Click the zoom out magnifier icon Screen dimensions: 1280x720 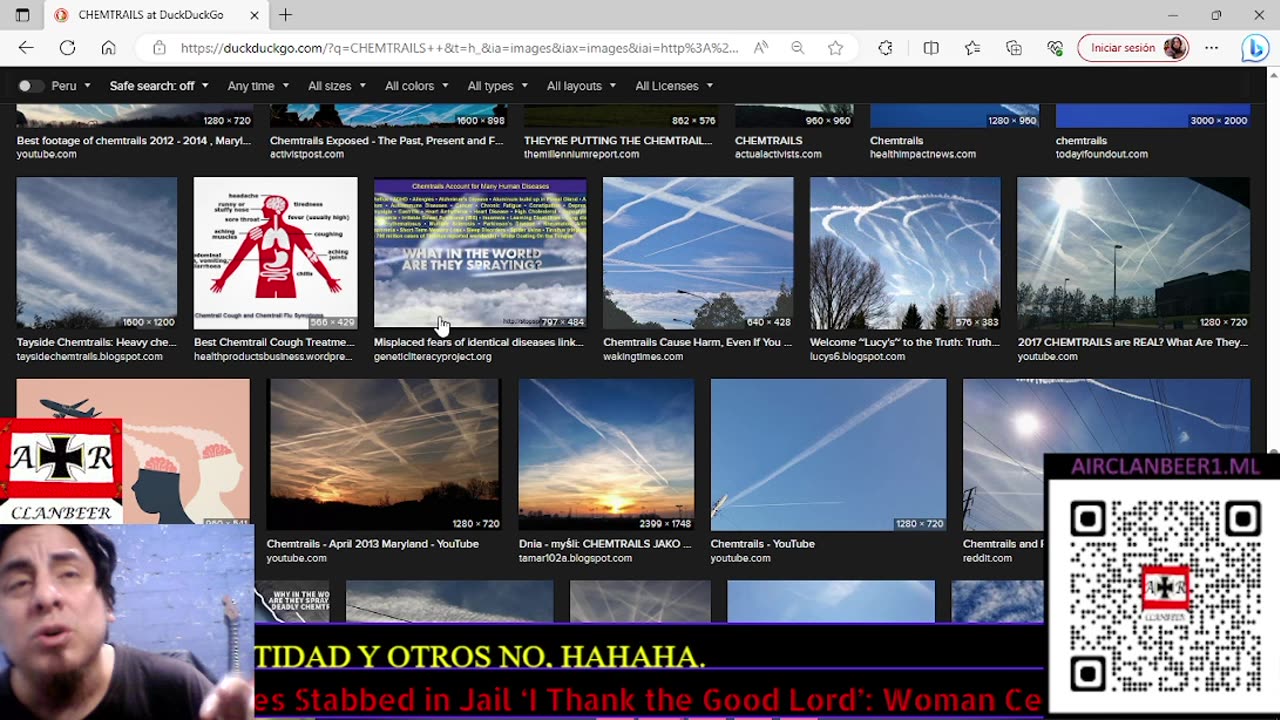point(798,48)
